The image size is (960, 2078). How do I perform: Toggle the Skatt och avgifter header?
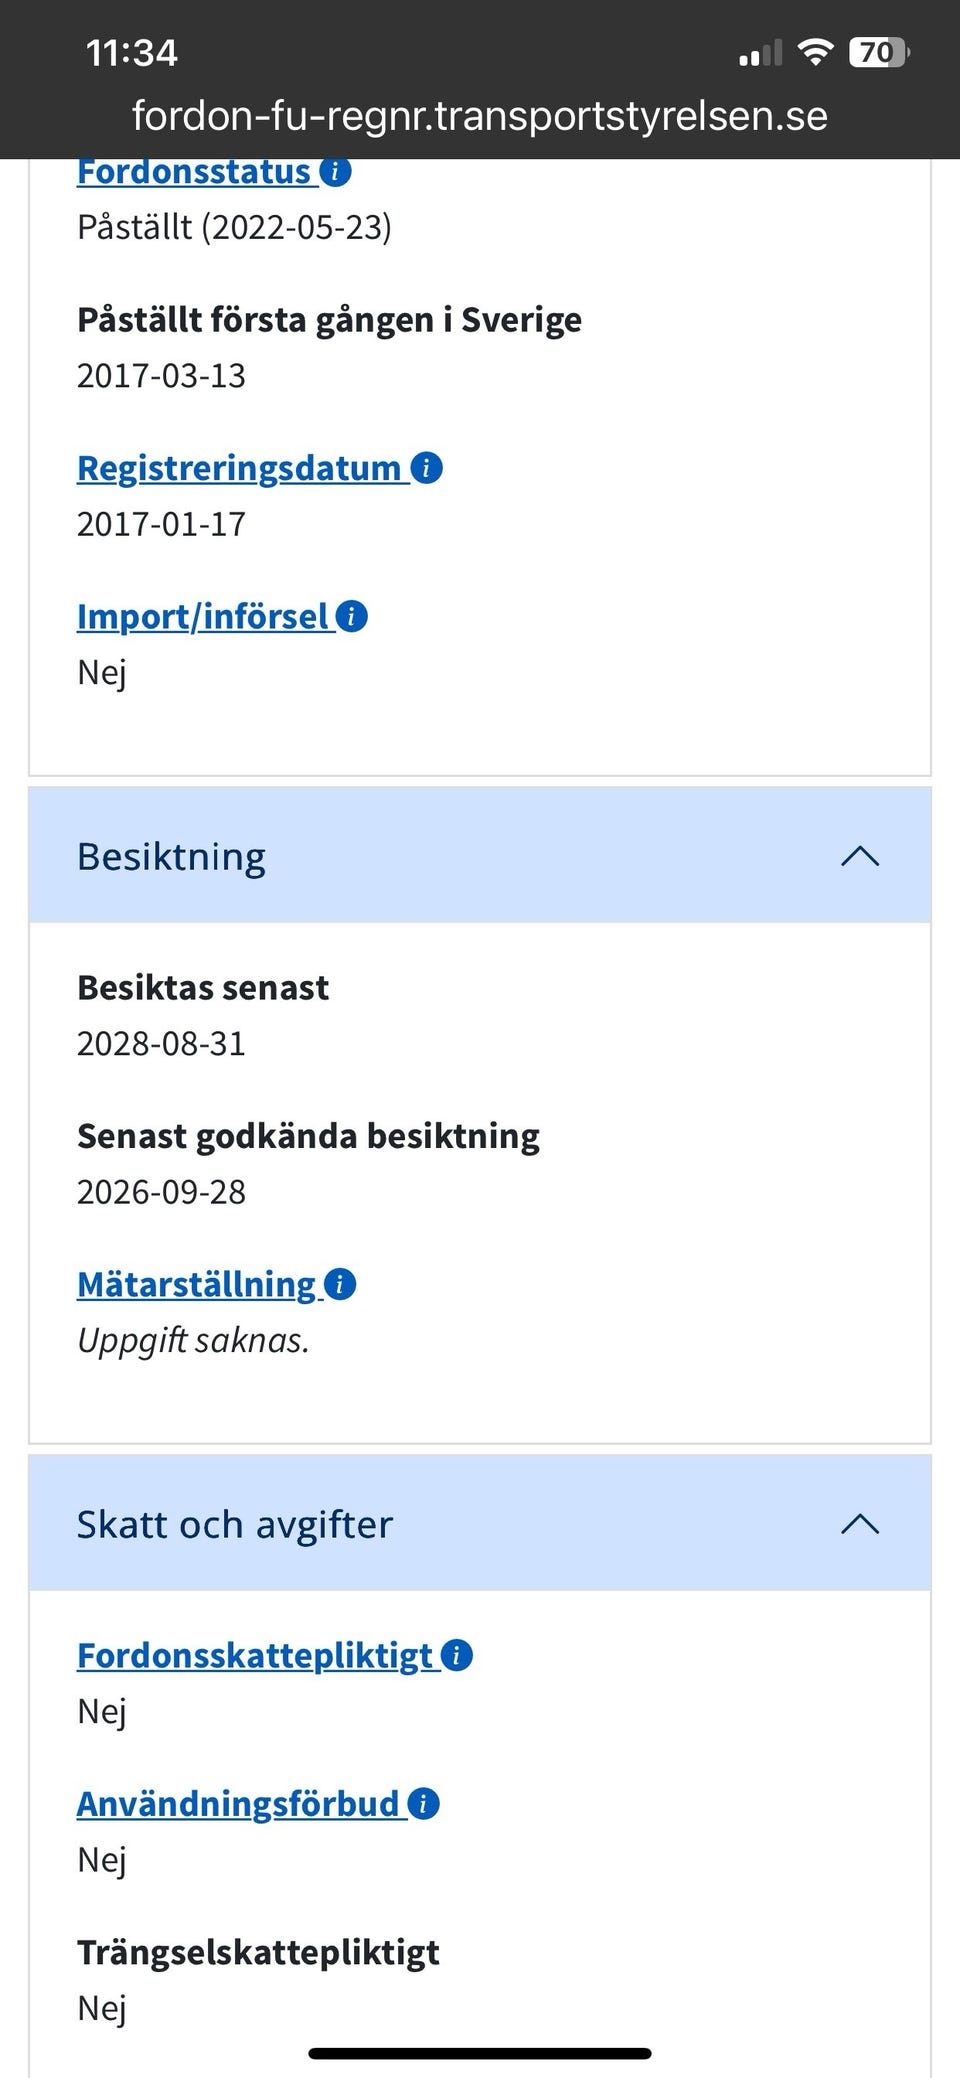tap(480, 1524)
